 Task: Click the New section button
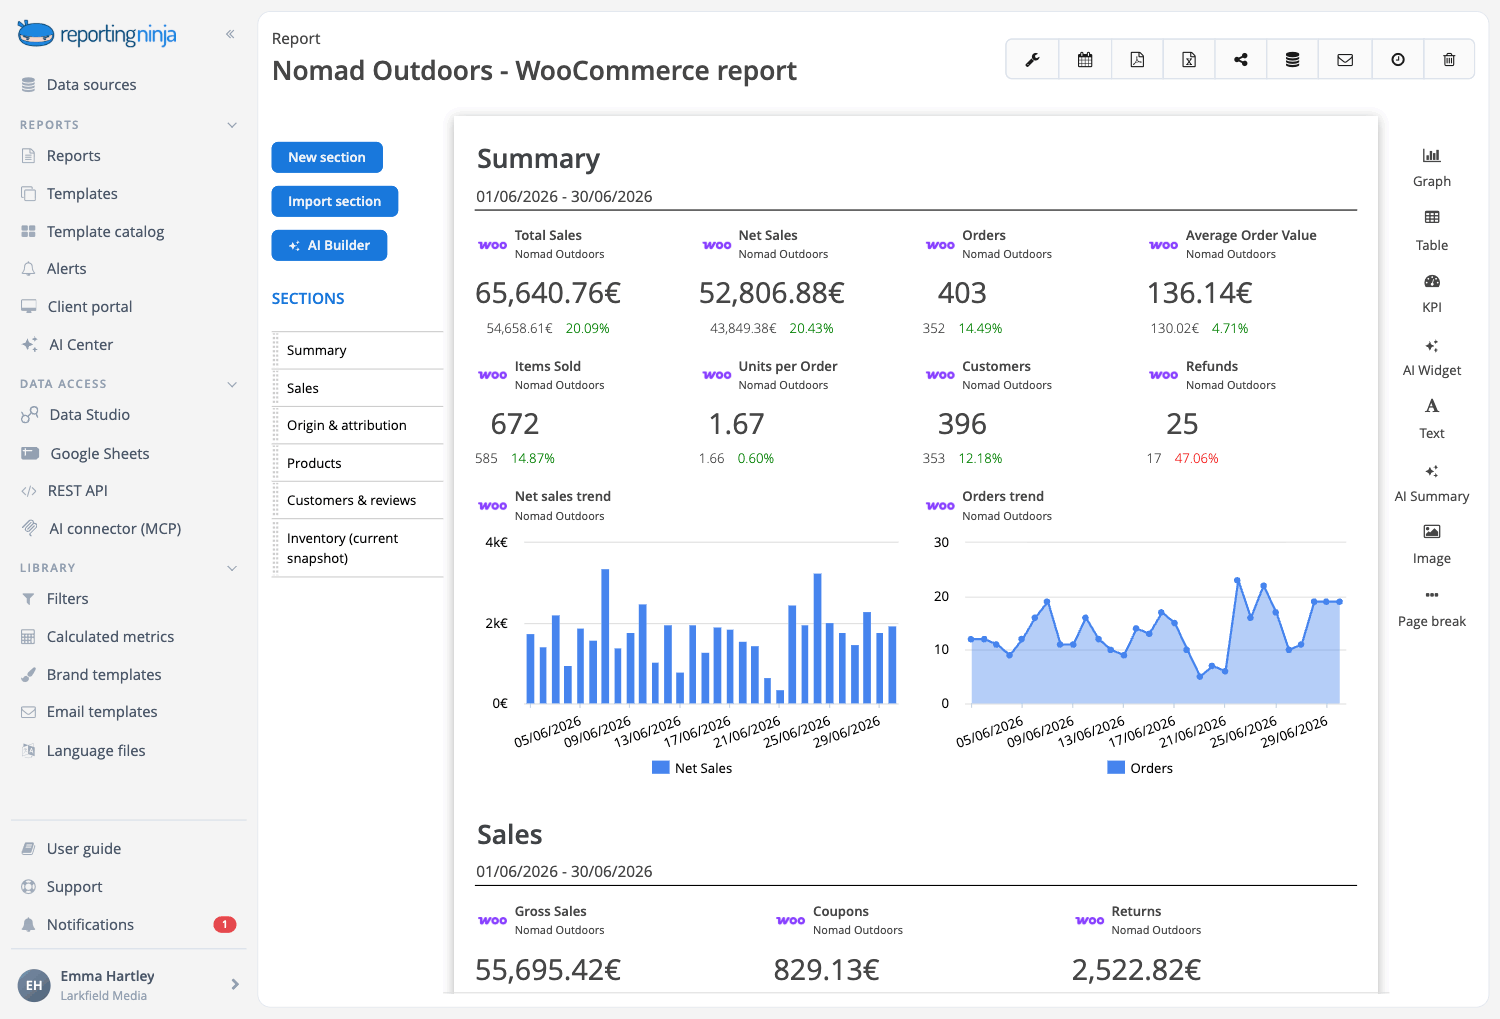pyautogui.click(x=327, y=157)
